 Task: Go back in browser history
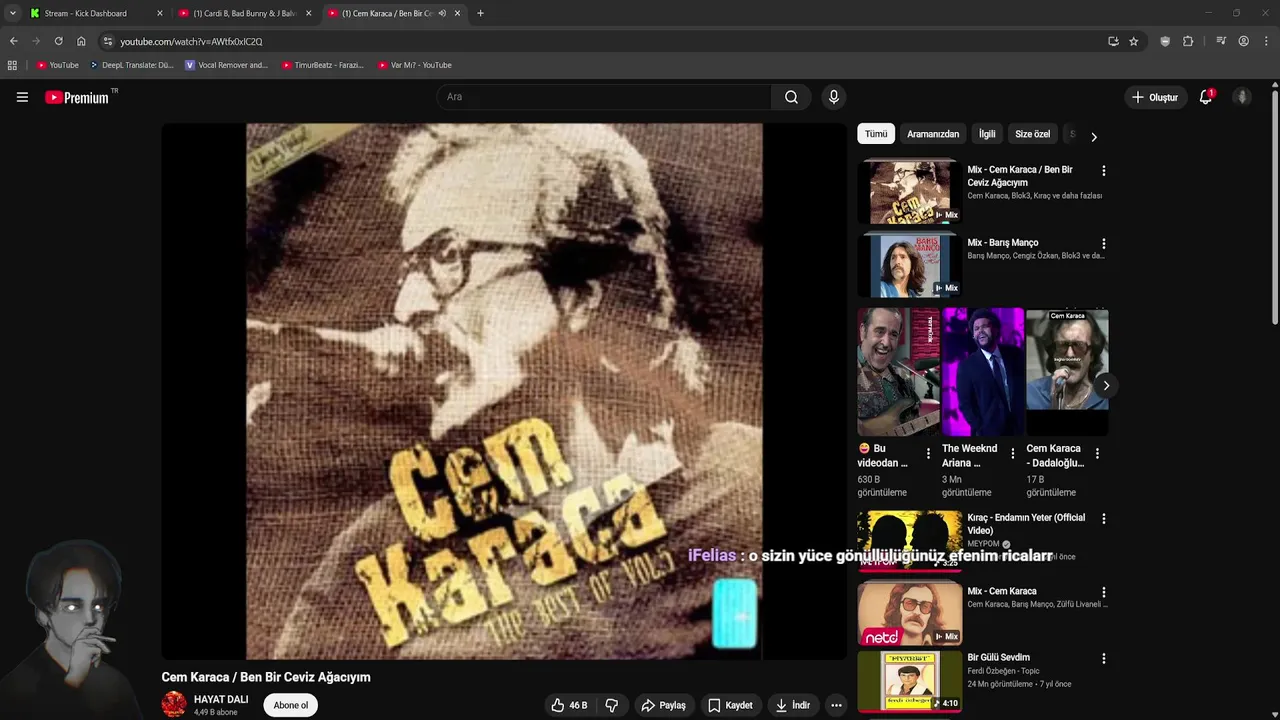[x=13, y=41]
